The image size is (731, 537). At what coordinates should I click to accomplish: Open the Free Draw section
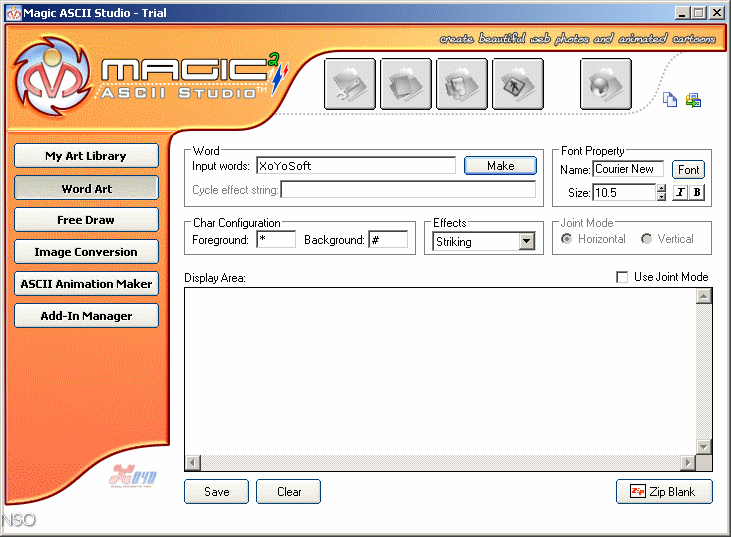[86, 220]
